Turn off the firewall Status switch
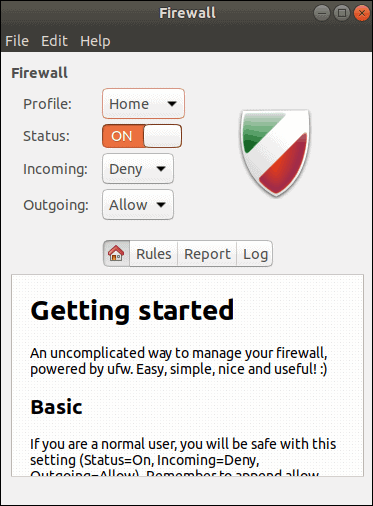 coord(142,136)
